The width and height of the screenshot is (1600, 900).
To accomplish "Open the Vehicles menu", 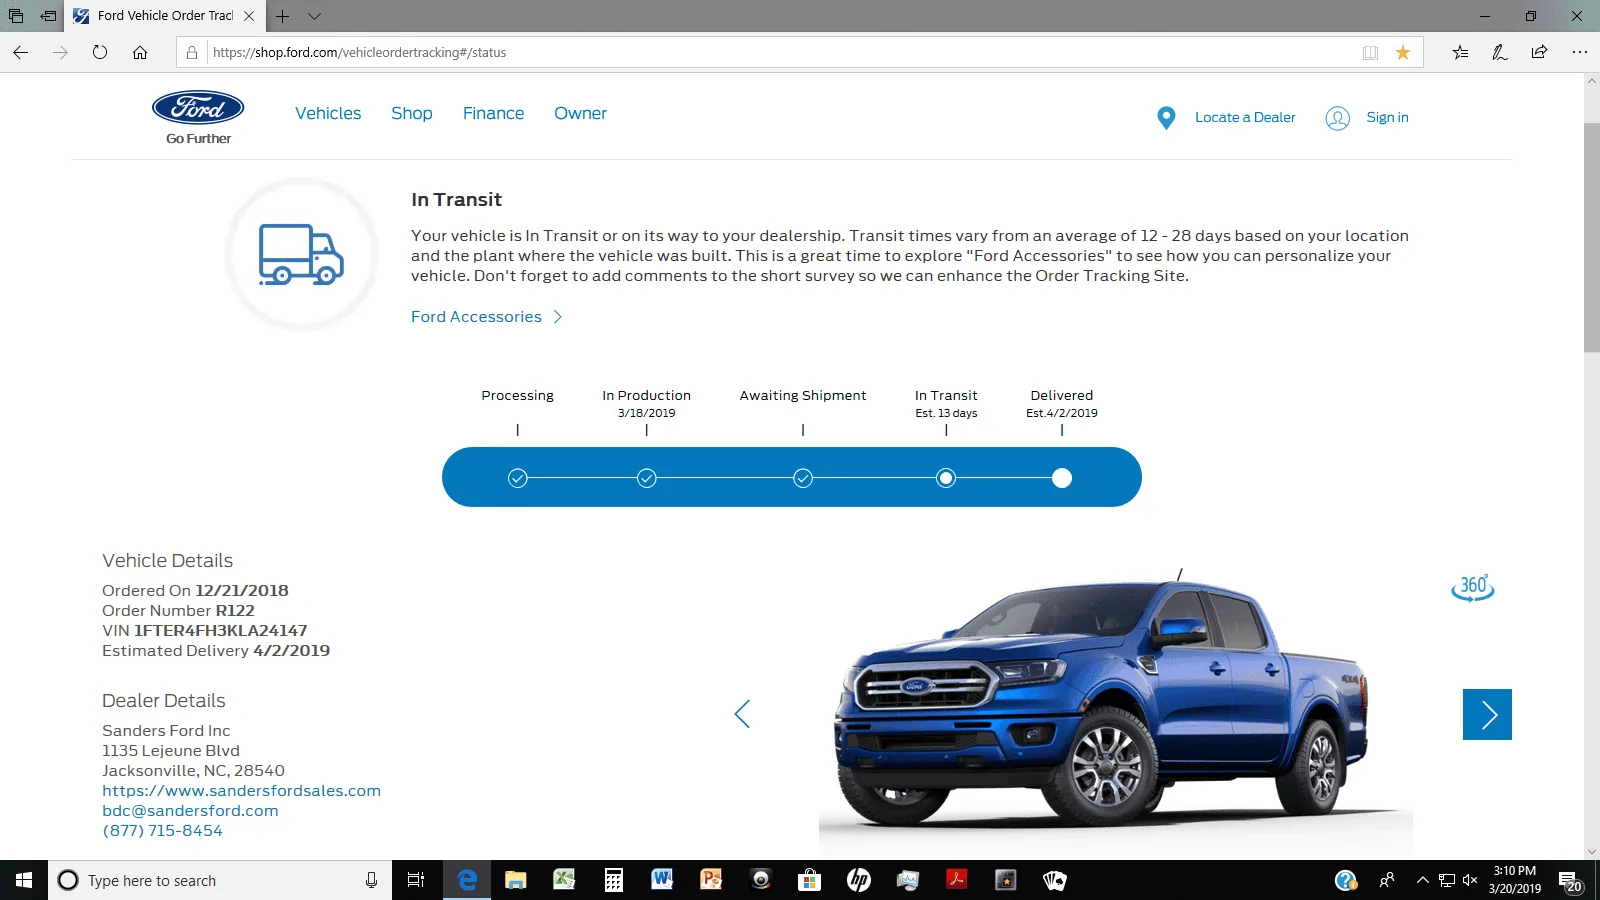I will (x=328, y=114).
